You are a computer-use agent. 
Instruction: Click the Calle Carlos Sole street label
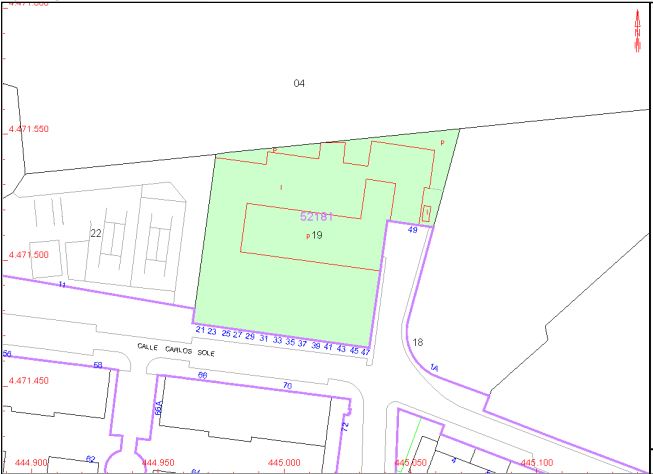pyautogui.click(x=176, y=348)
